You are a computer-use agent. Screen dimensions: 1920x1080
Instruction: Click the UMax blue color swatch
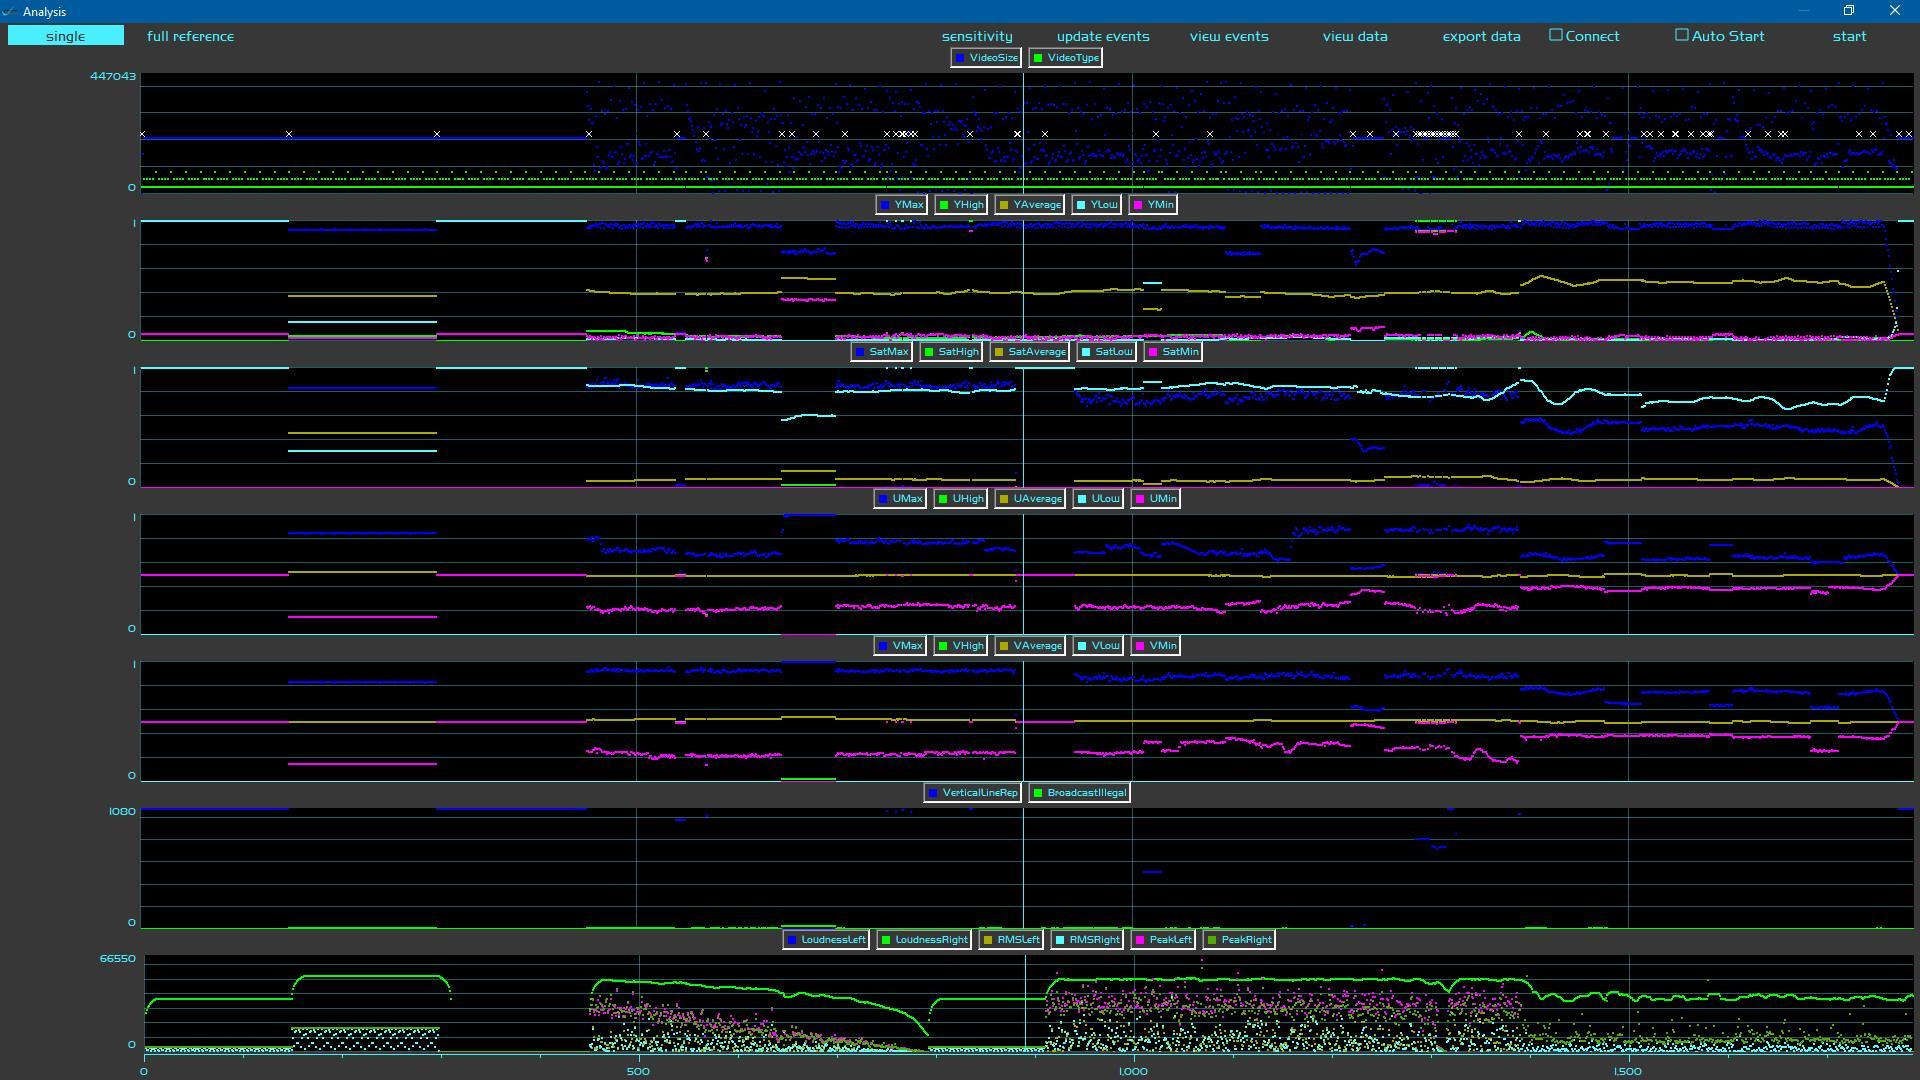click(883, 499)
